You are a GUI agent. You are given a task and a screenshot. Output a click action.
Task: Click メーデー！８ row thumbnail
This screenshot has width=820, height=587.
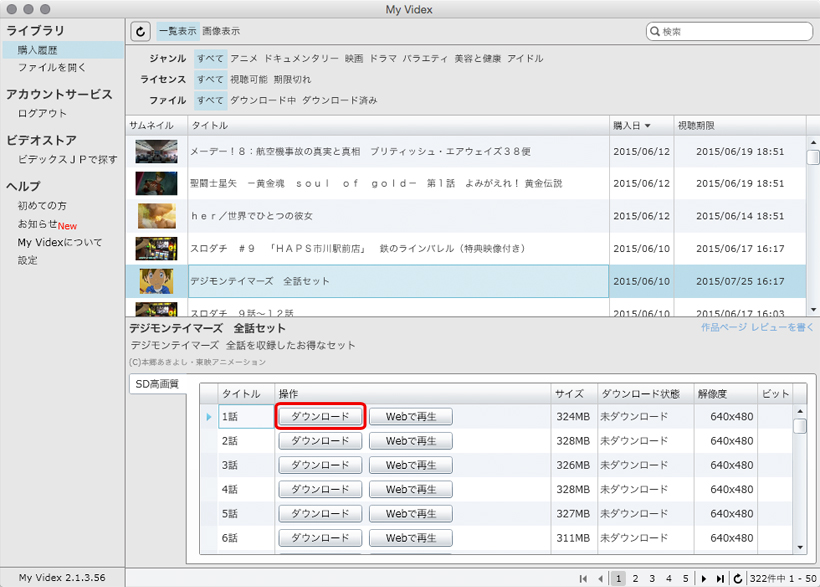point(156,152)
